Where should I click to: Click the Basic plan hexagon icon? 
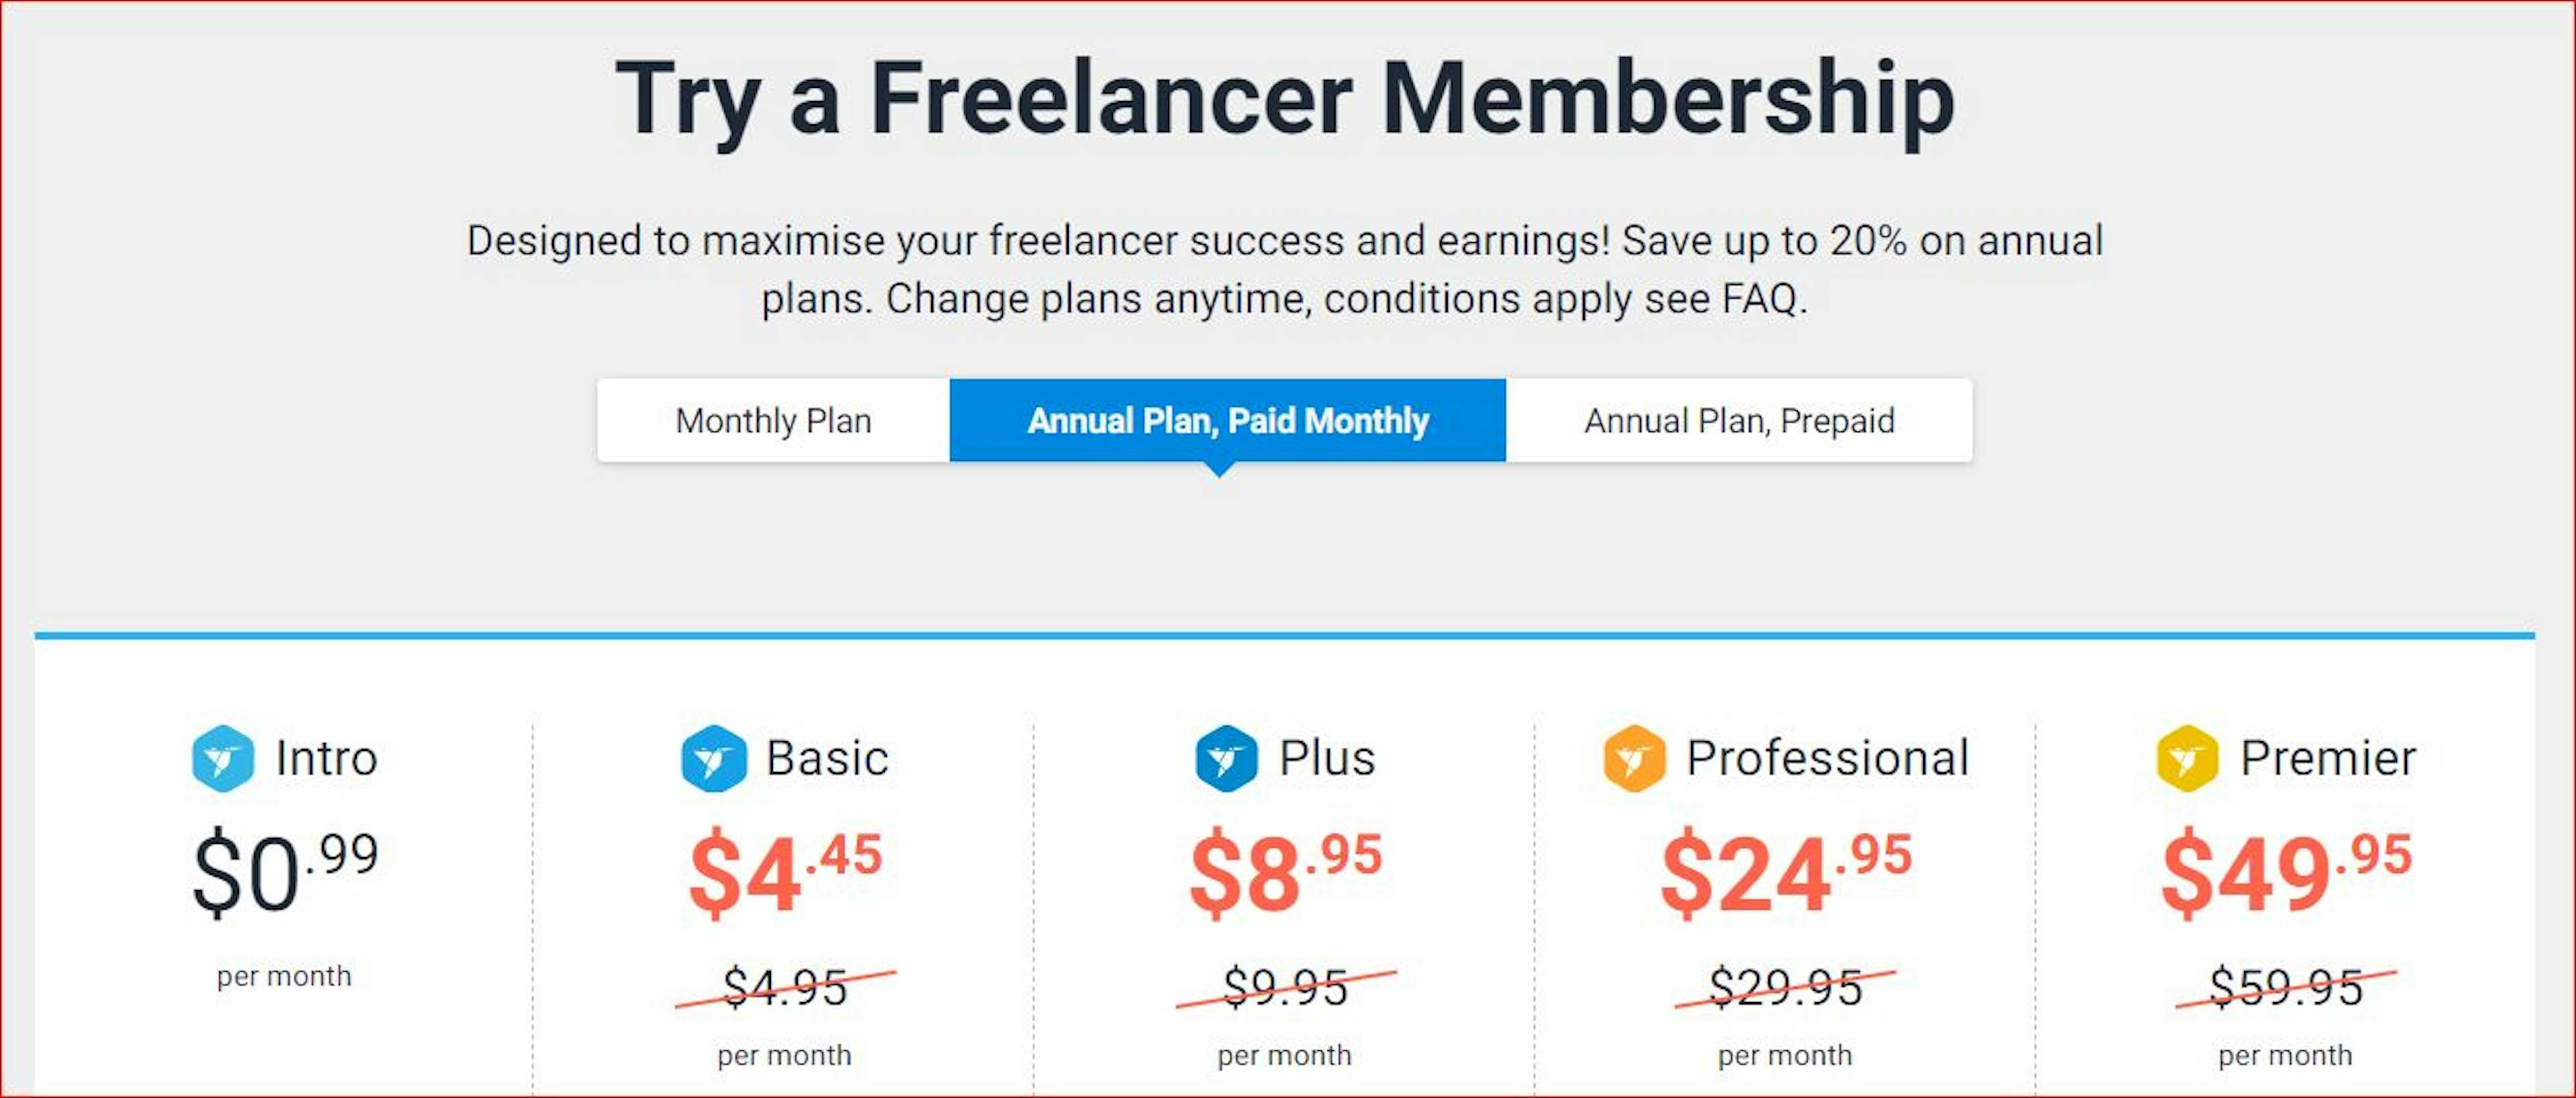point(713,758)
